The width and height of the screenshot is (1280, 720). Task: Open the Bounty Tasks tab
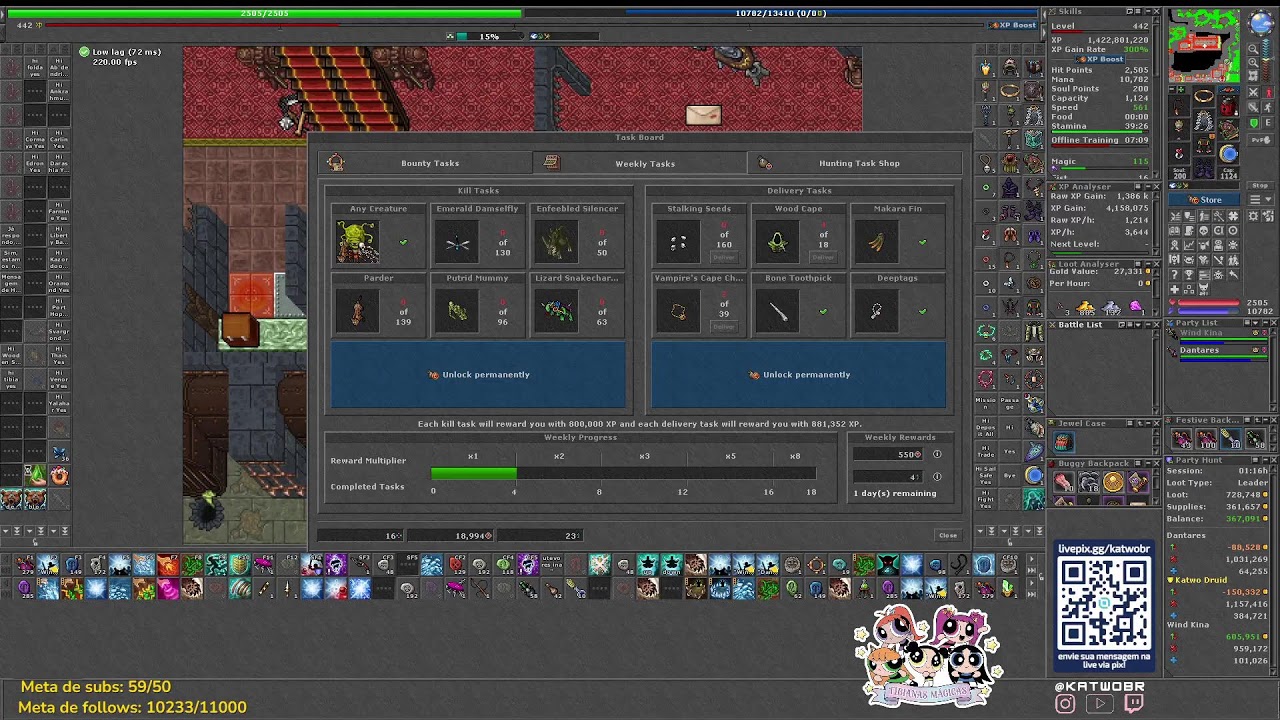pyautogui.click(x=425, y=163)
